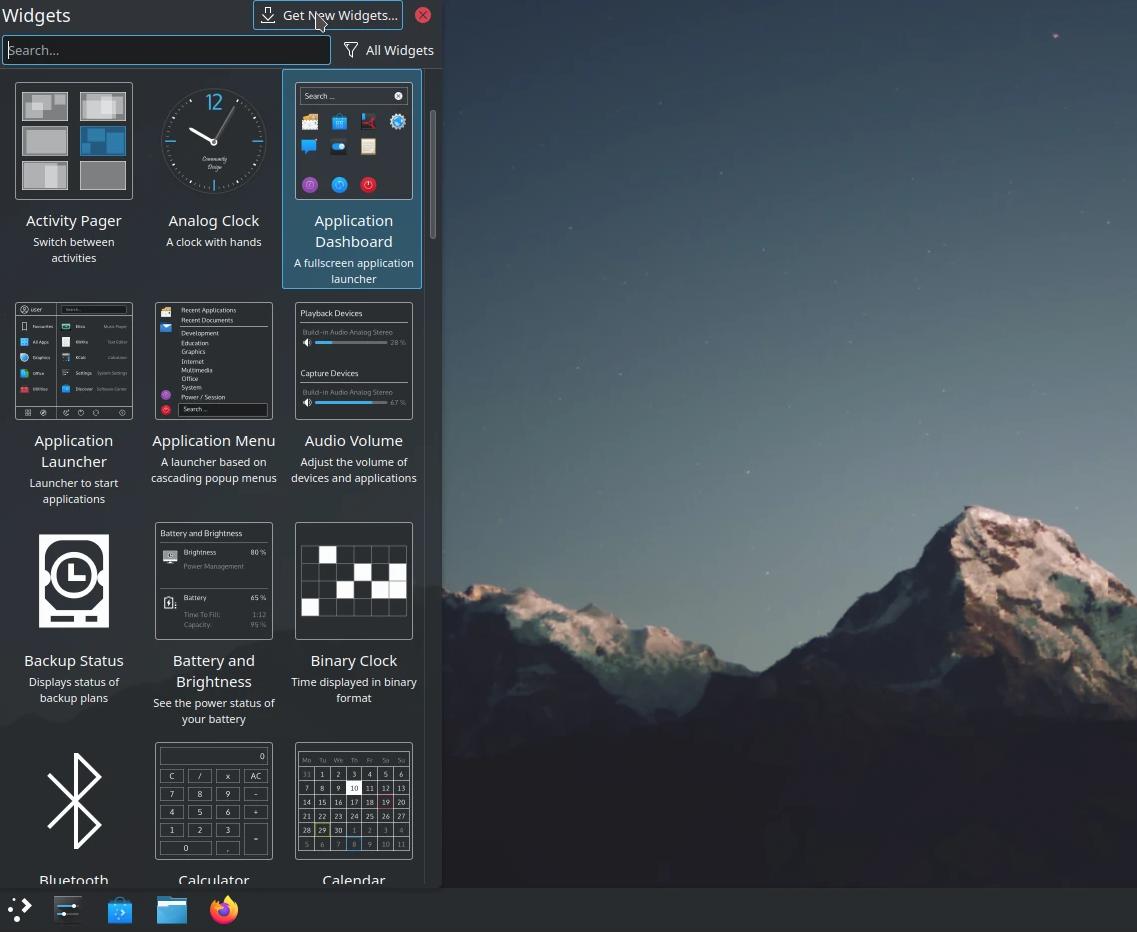Open the KDE application launcher from the taskbar

(18, 908)
